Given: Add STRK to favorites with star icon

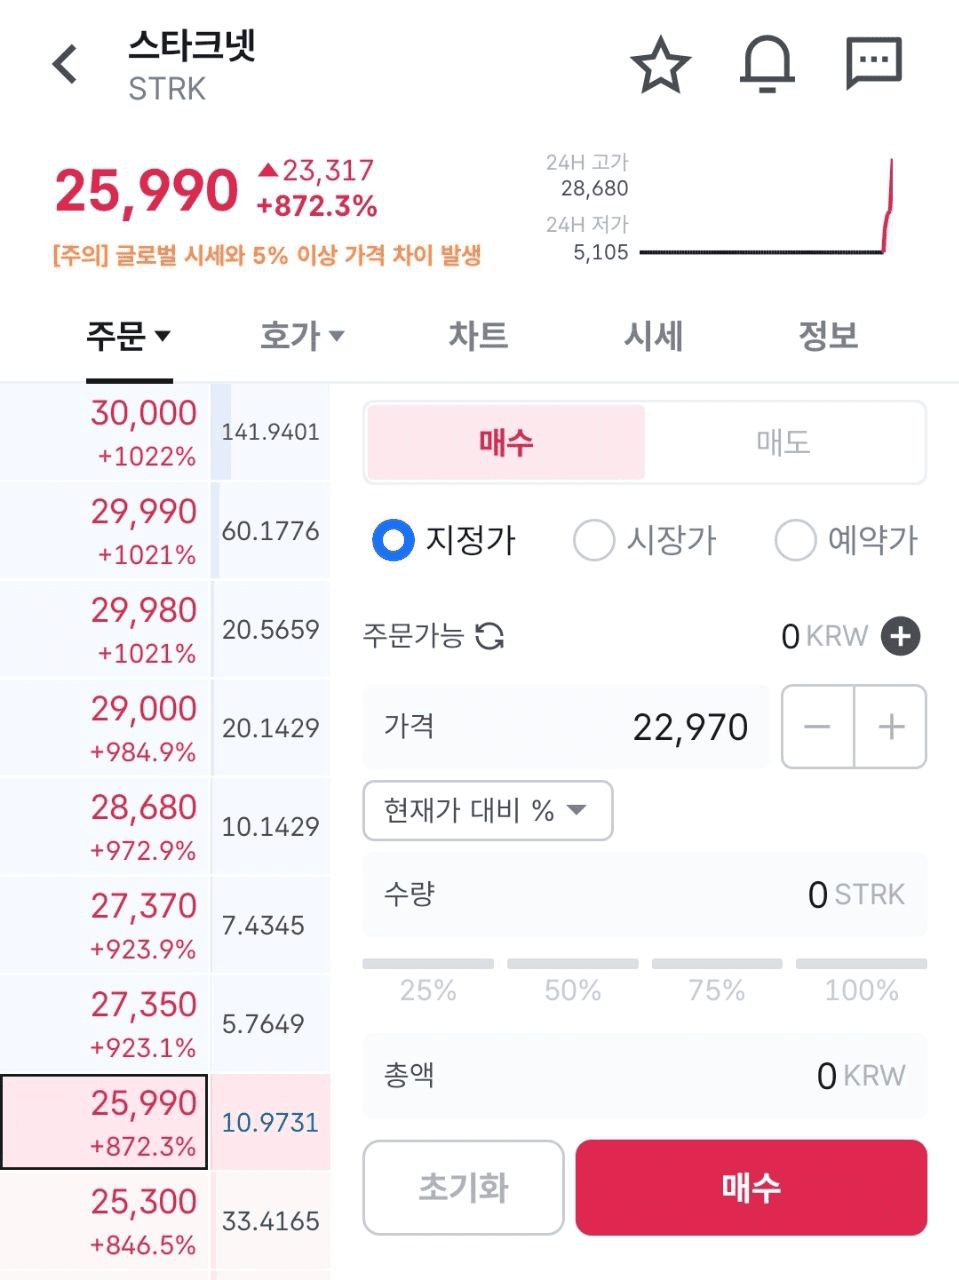Looking at the screenshot, I should (x=661, y=65).
